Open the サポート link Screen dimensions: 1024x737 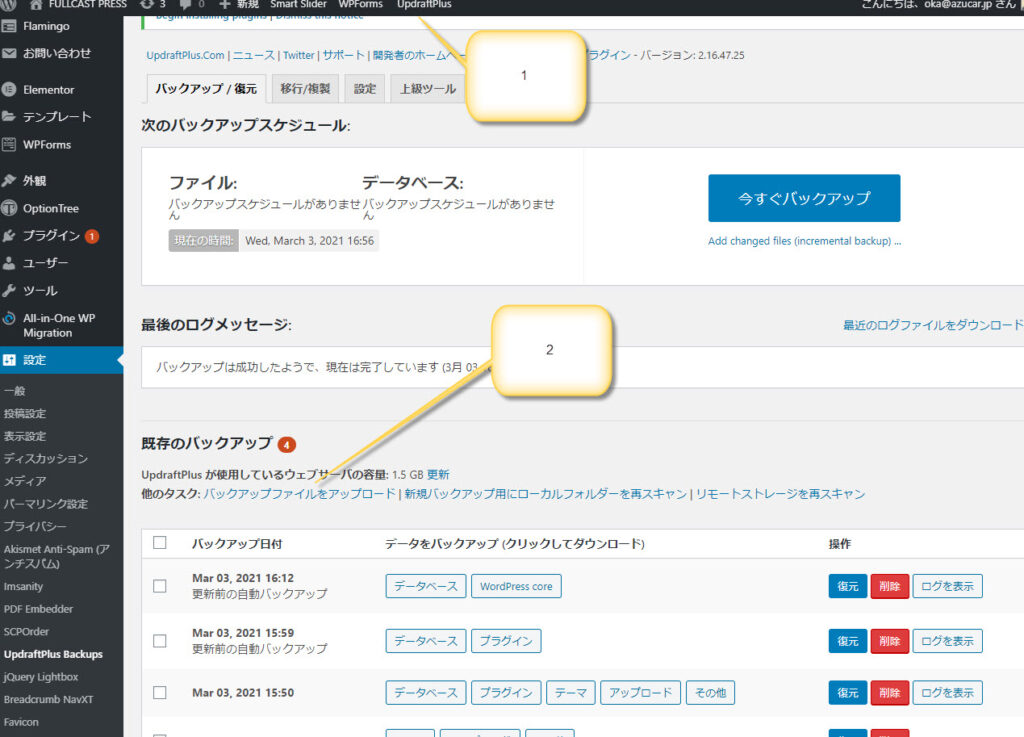344,55
